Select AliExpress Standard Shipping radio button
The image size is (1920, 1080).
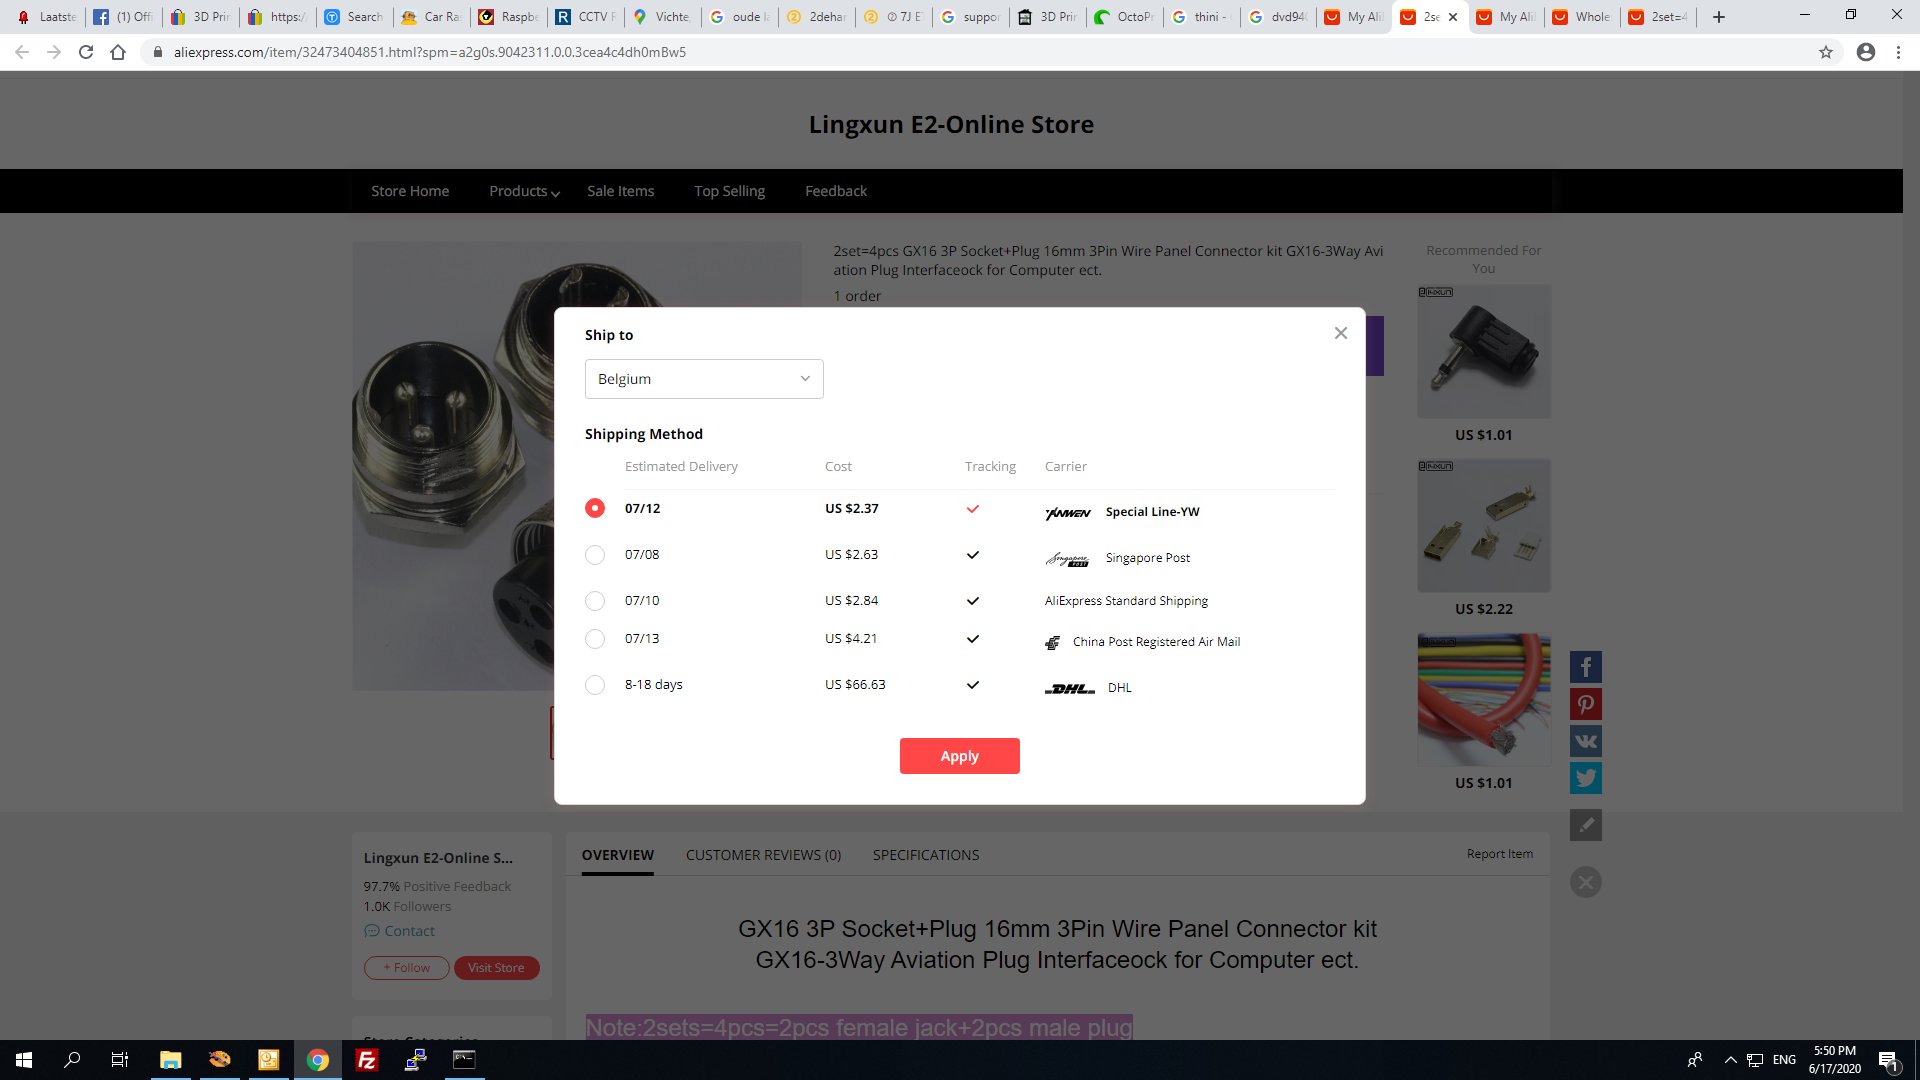tap(595, 601)
